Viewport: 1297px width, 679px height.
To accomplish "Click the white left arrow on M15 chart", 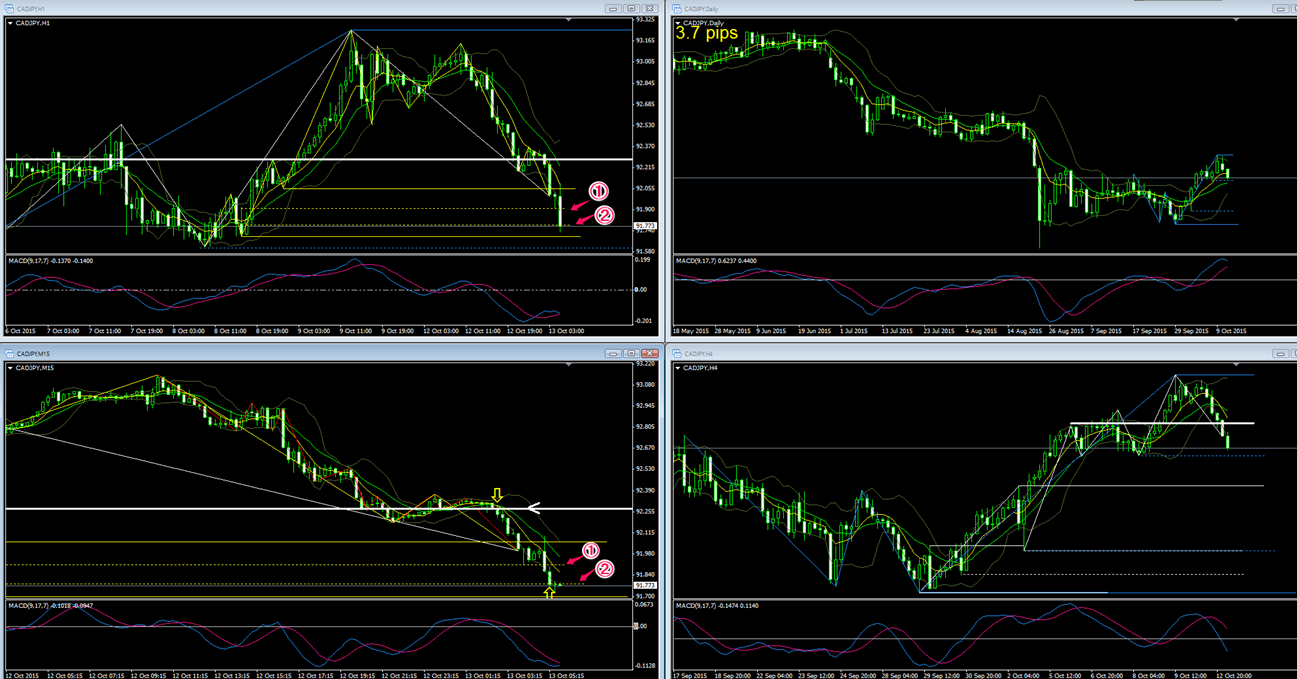I will [535, 508].
